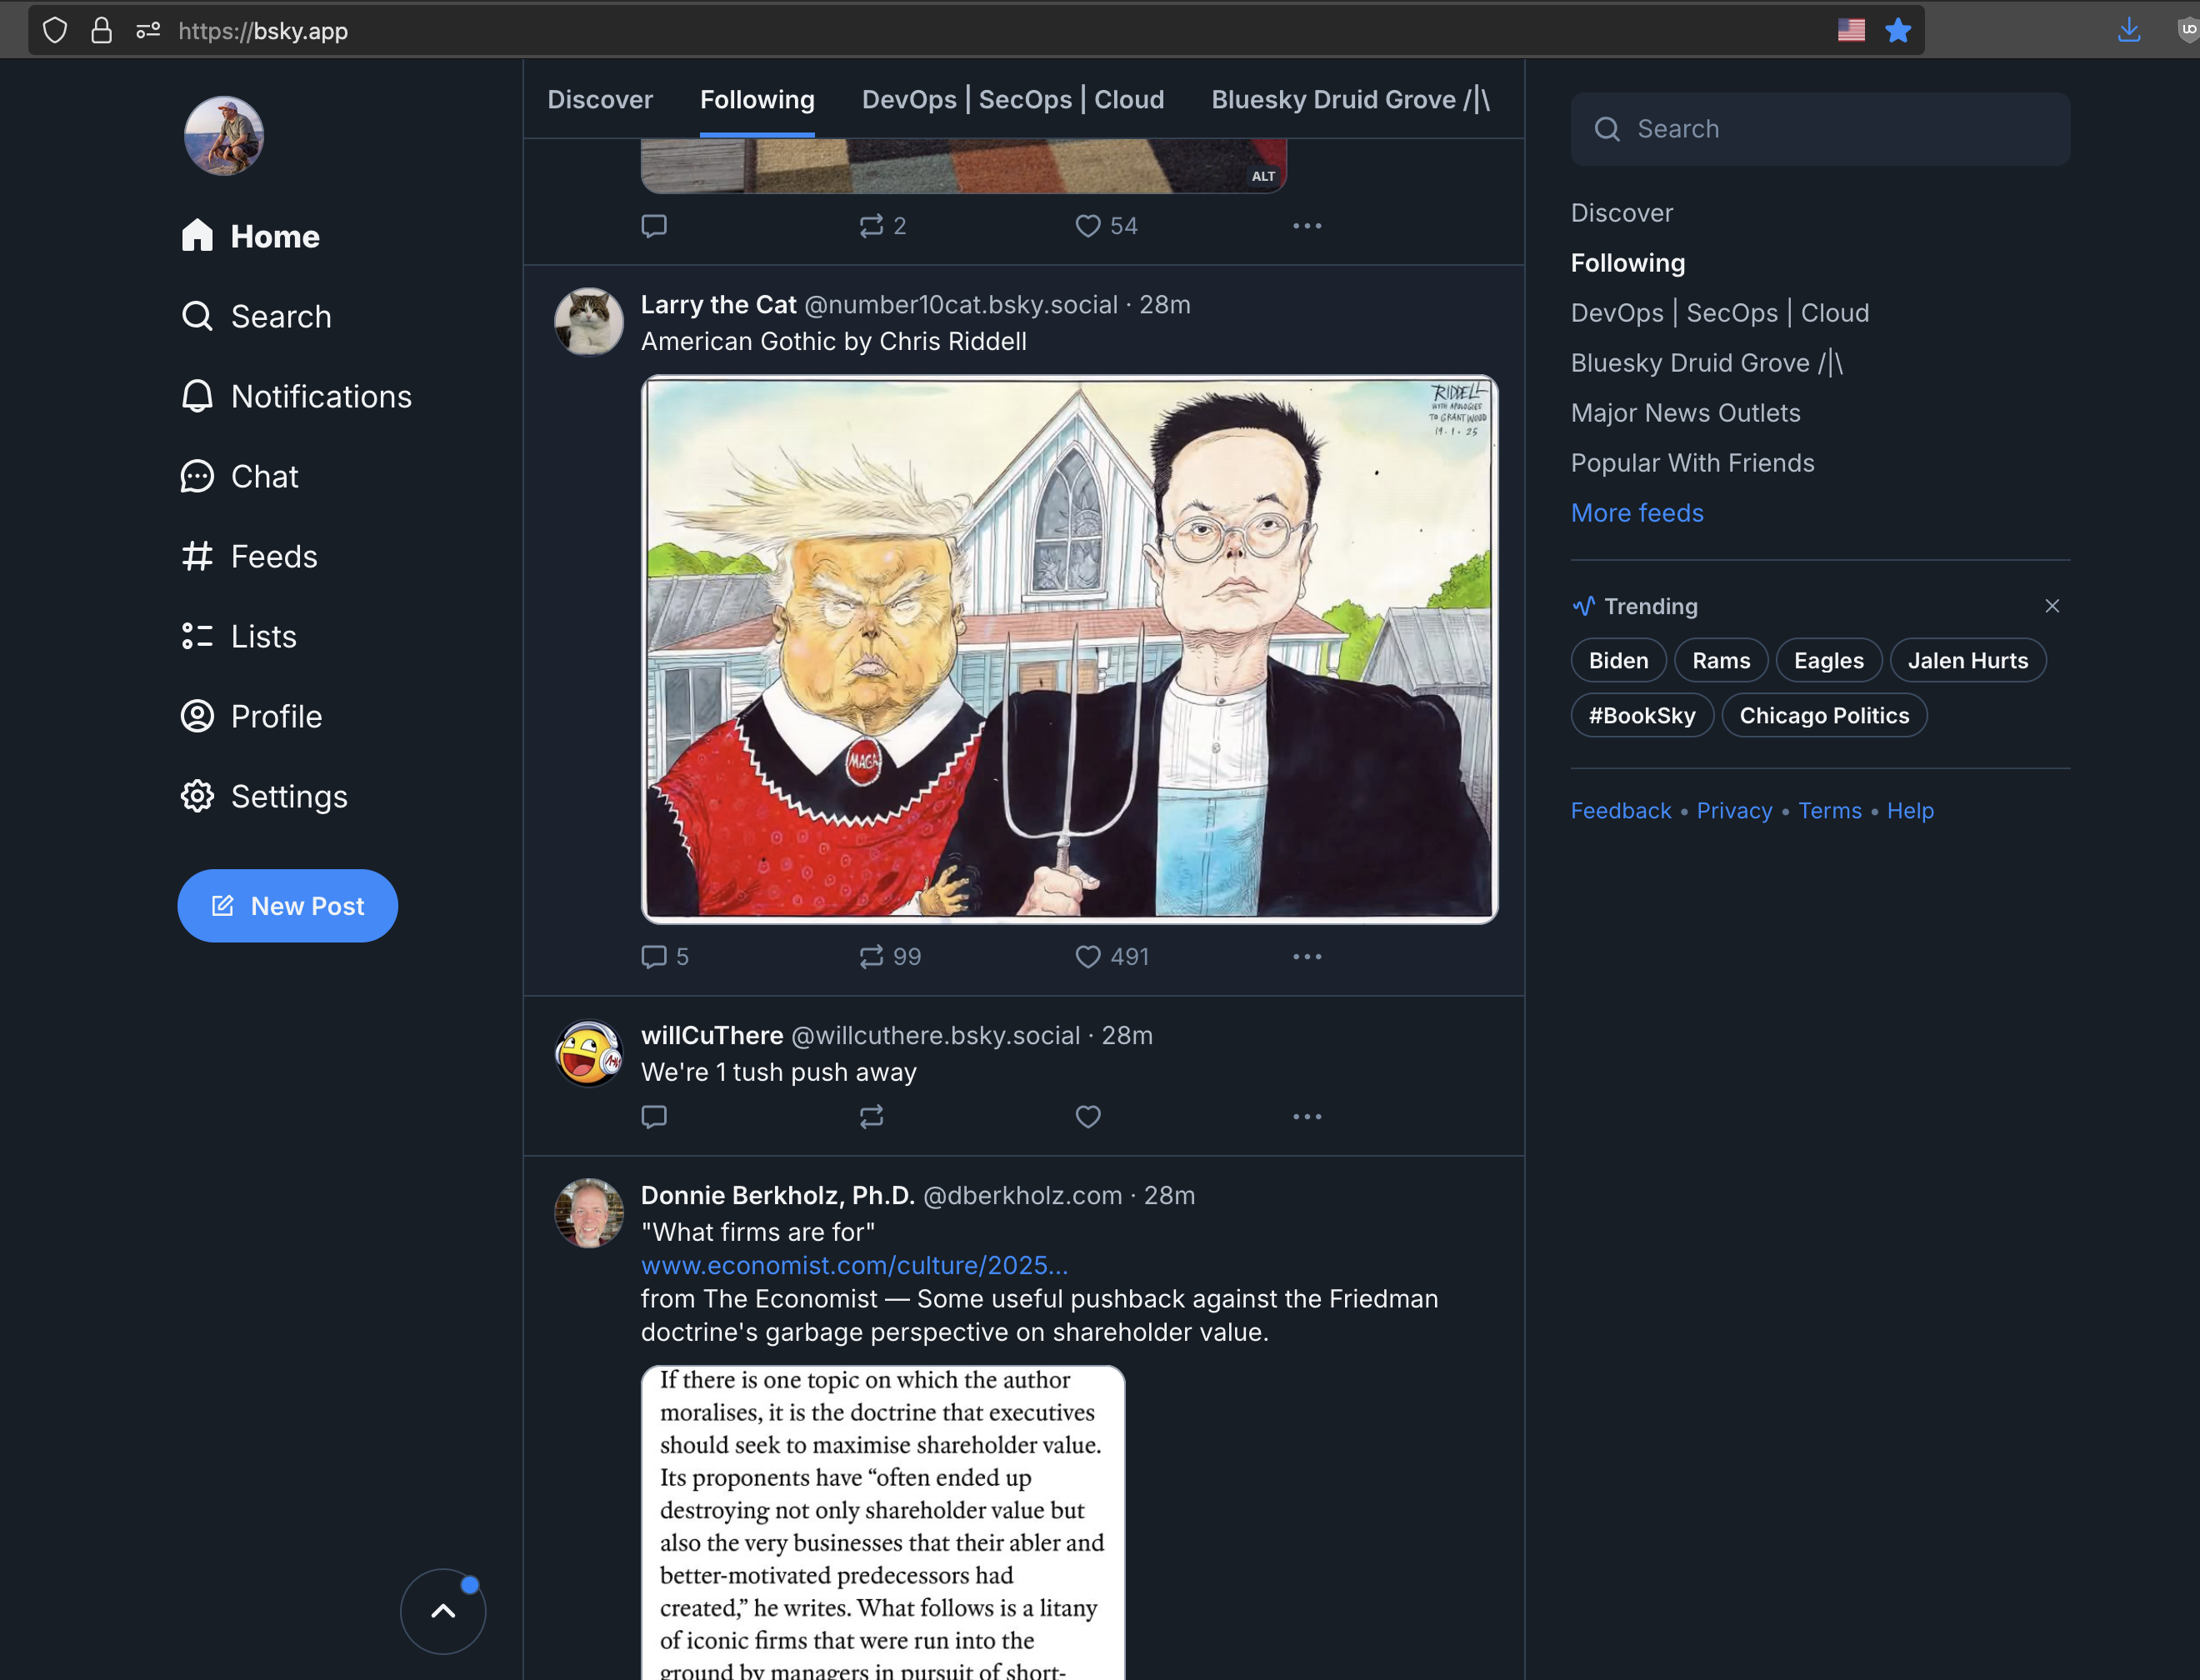Open more options on willCuThere post
2200x1680 pixels.
pos(1307,1116)
